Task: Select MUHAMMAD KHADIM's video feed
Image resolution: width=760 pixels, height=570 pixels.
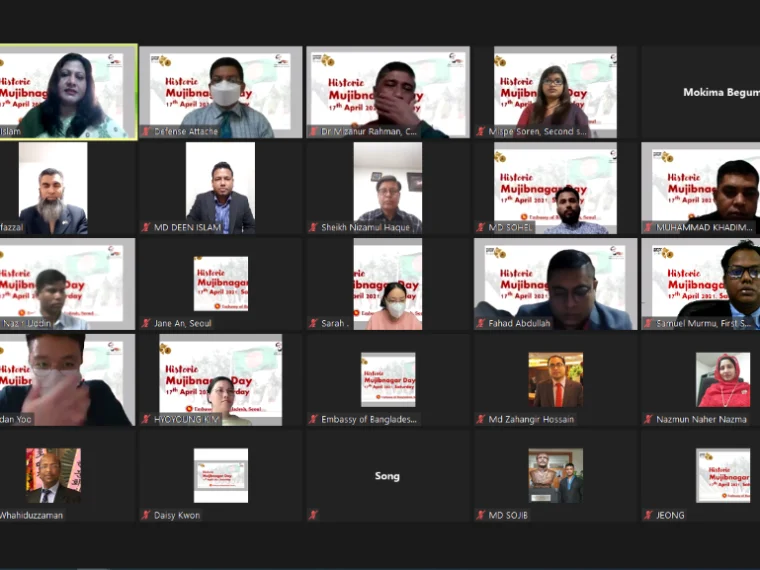Action: tap(701, 188)
